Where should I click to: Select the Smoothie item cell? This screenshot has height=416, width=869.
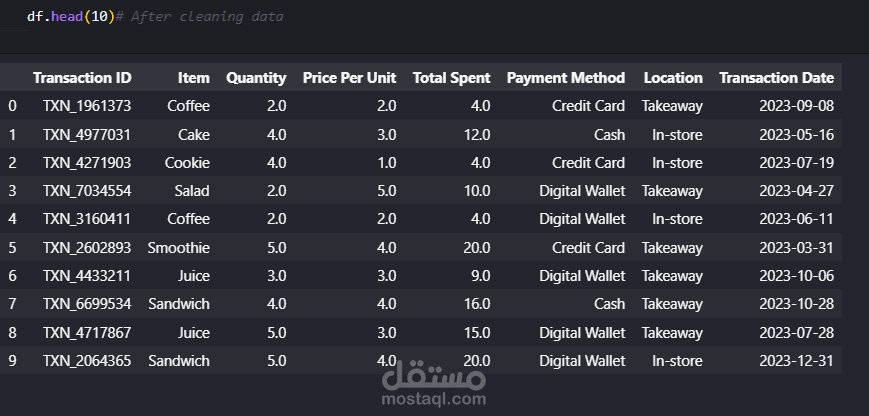tap(179, 247)
